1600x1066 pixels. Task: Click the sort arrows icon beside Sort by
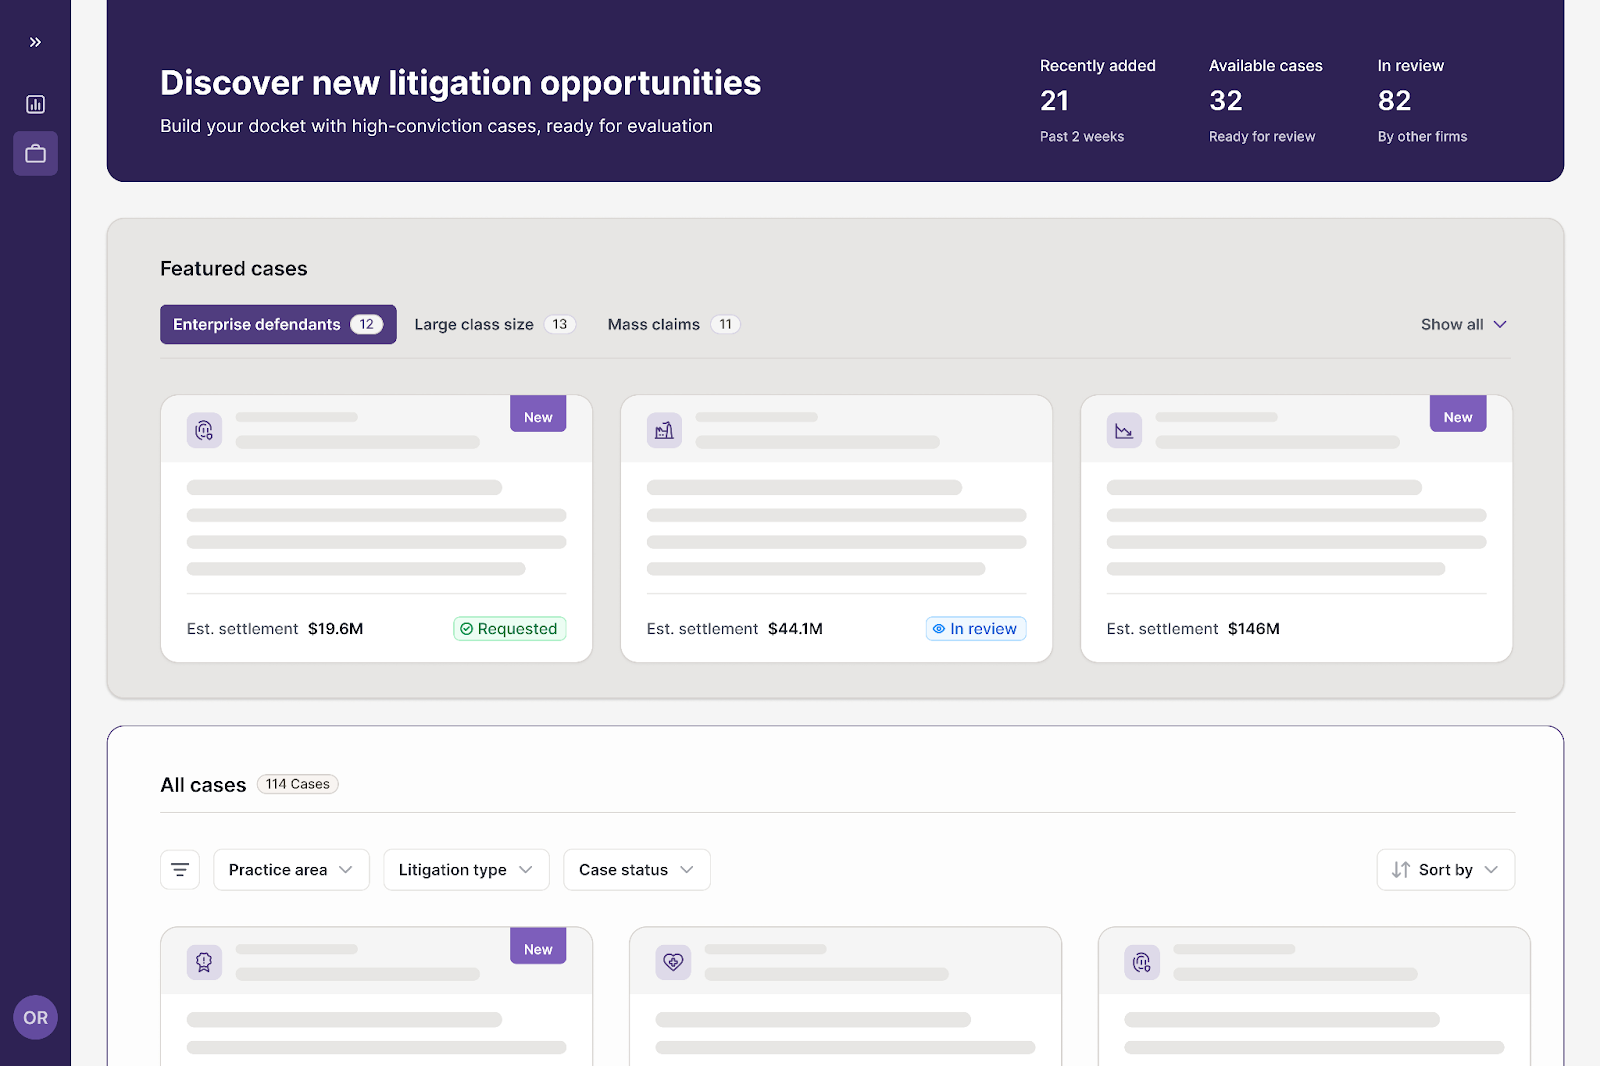[1401, 870]
